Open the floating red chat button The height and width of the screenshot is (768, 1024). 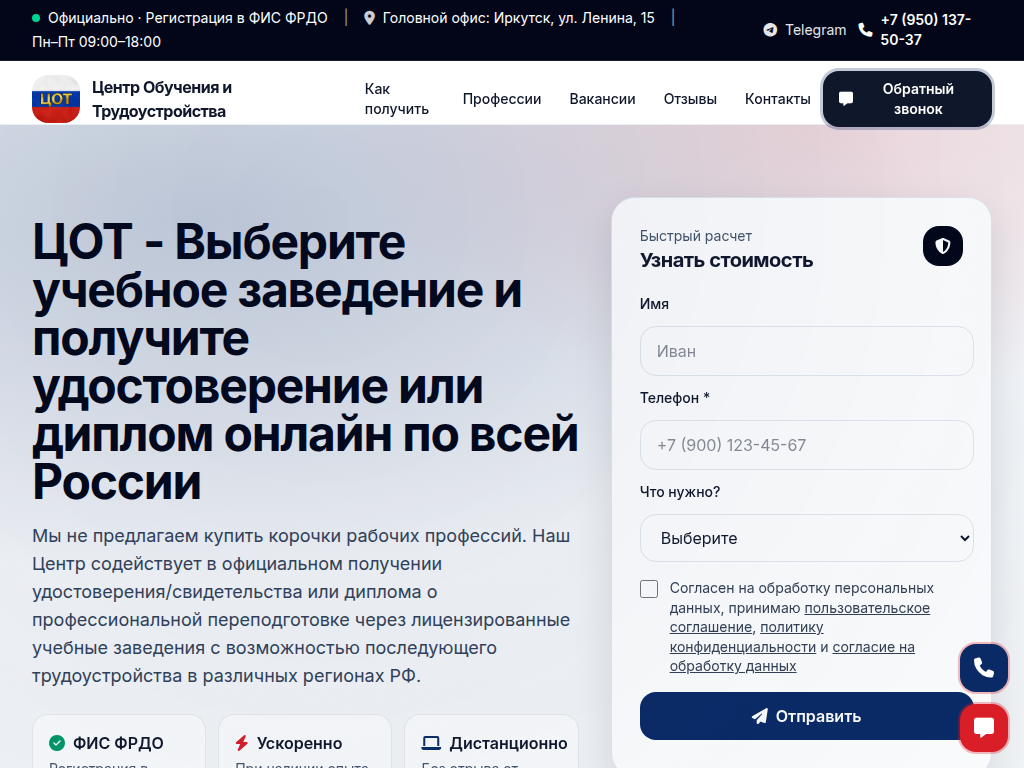(984, 728)
